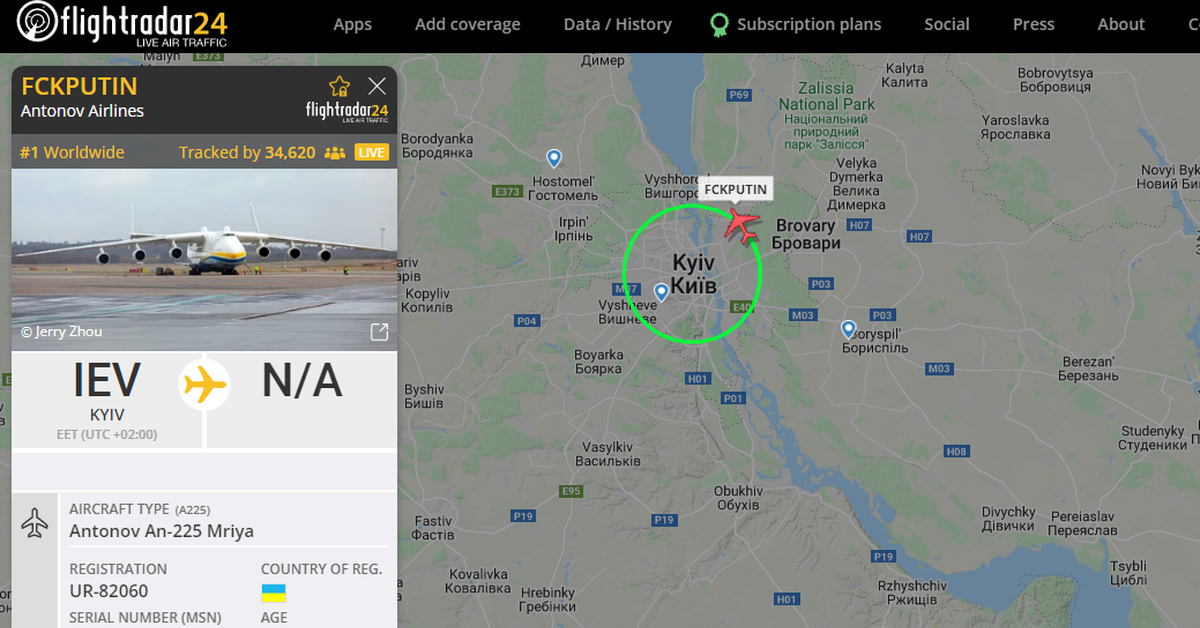Open the Add coverage menu item

click(x=468, y=24)
